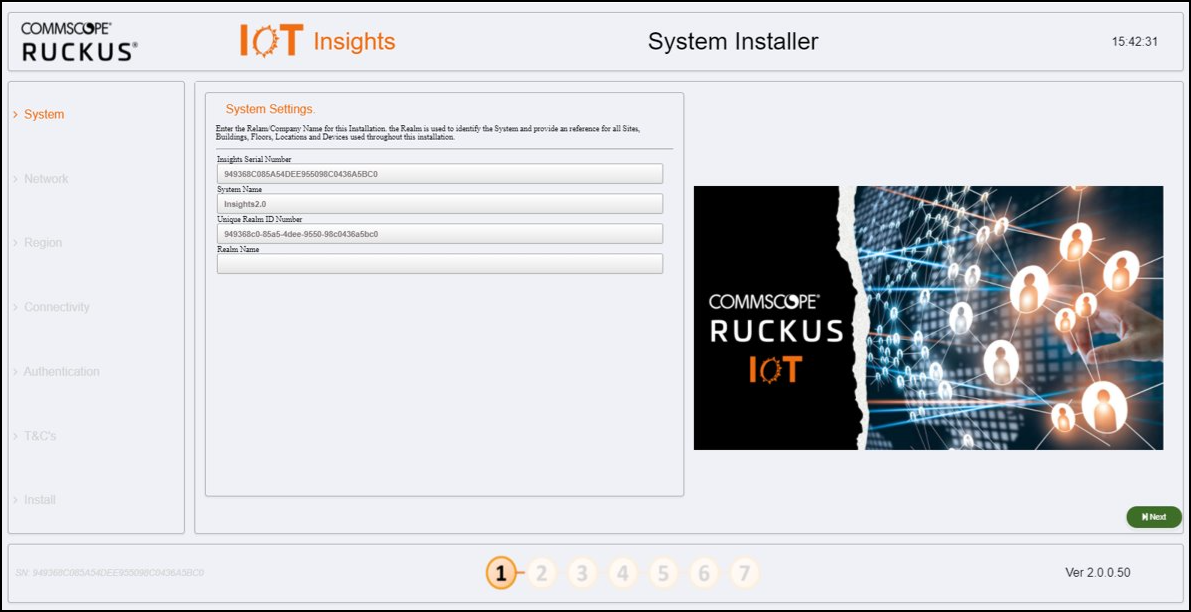Select Authentication in the sidebar
The image size is (1191, 612).
coord(62,372)
